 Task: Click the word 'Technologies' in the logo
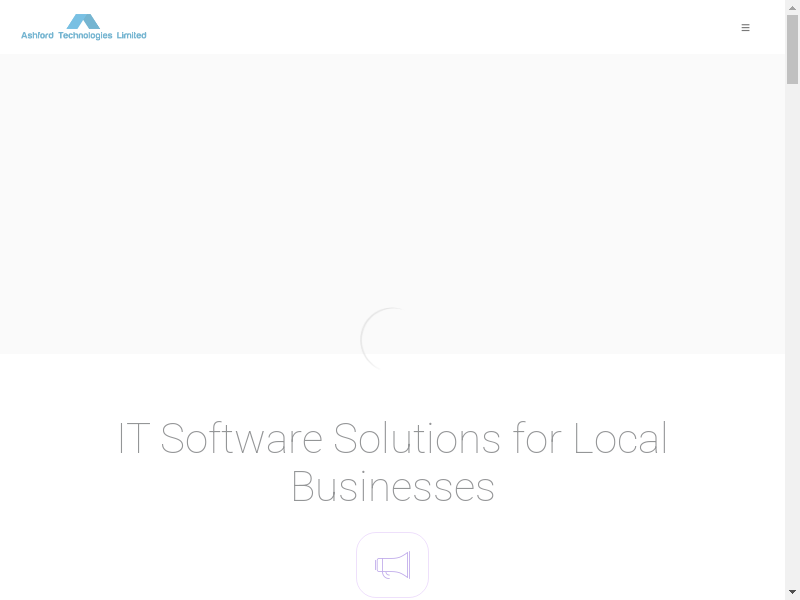tap(85, 35)
